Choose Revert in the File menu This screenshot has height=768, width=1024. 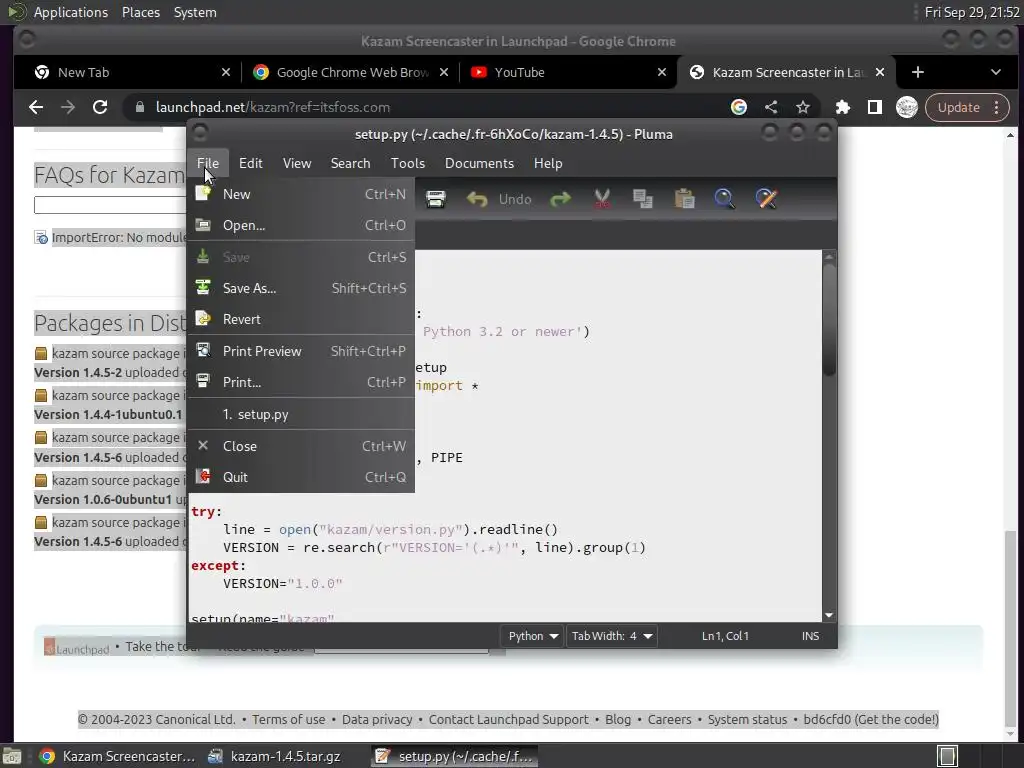tap(301, 319)
